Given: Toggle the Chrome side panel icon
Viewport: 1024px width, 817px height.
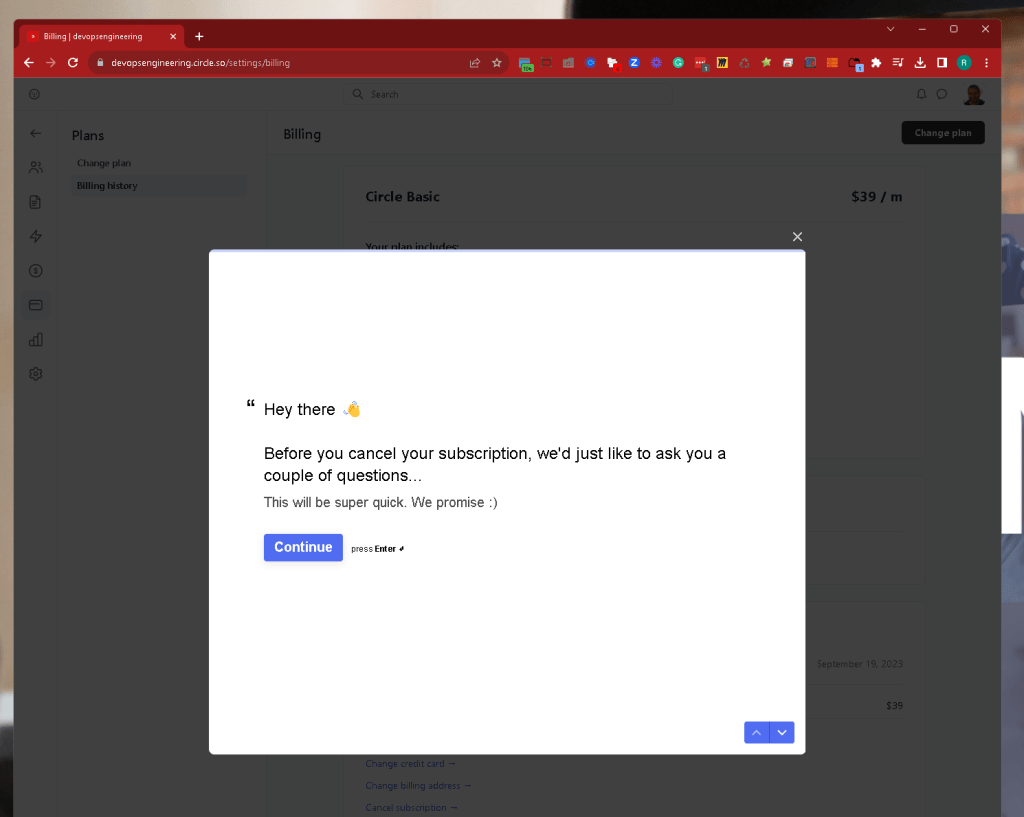Looking at the screenshot, I should 942,63.
